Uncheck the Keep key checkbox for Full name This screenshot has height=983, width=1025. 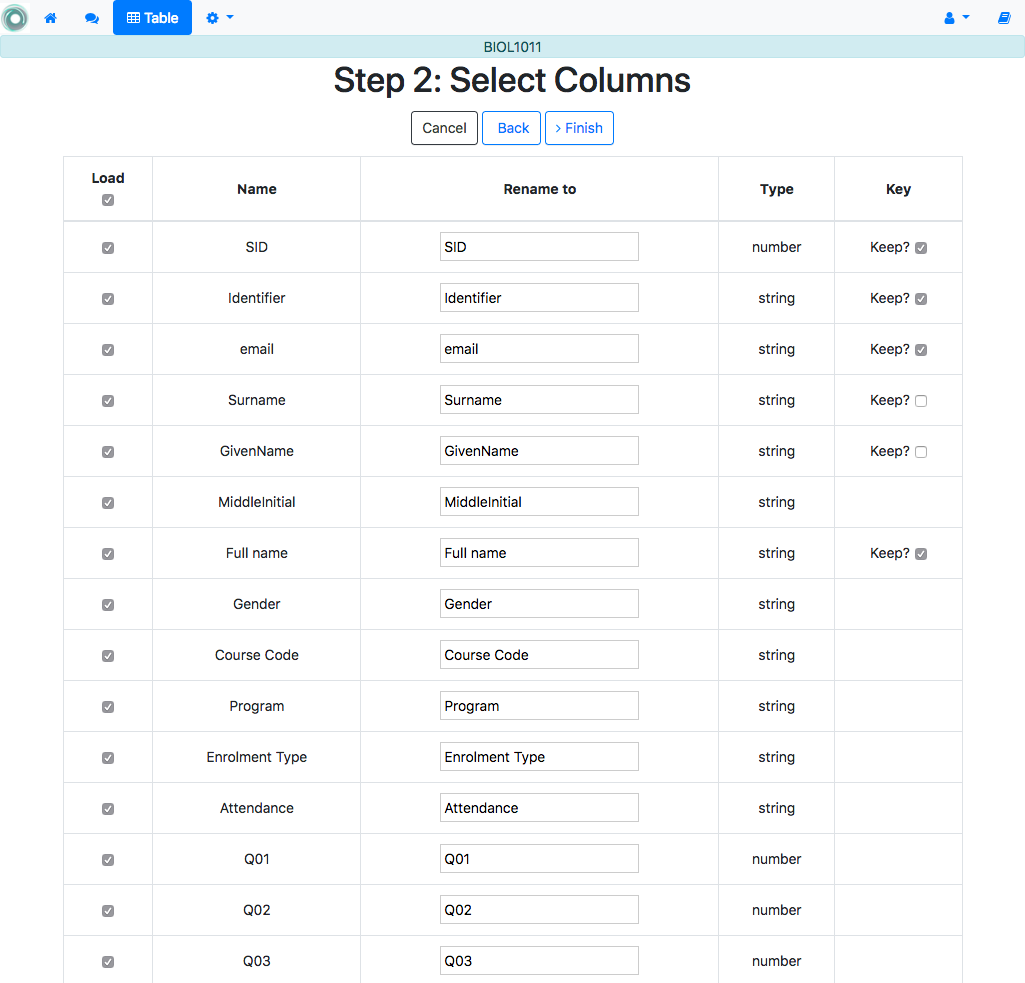921,554
